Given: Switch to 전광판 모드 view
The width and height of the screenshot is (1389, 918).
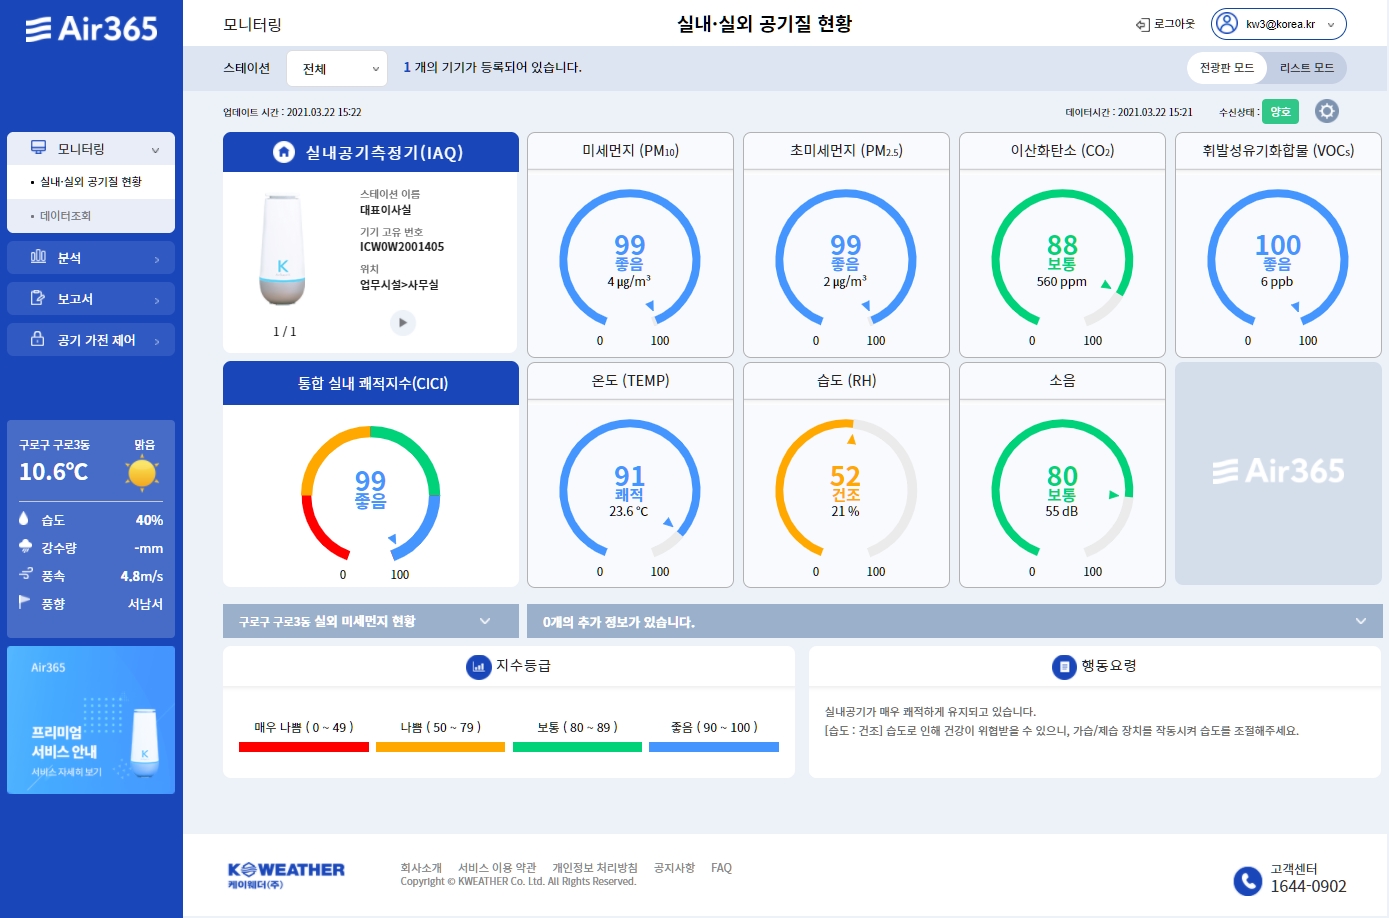Looking at the screenshot, I should pyautogui.click(x=1227, y=68).
